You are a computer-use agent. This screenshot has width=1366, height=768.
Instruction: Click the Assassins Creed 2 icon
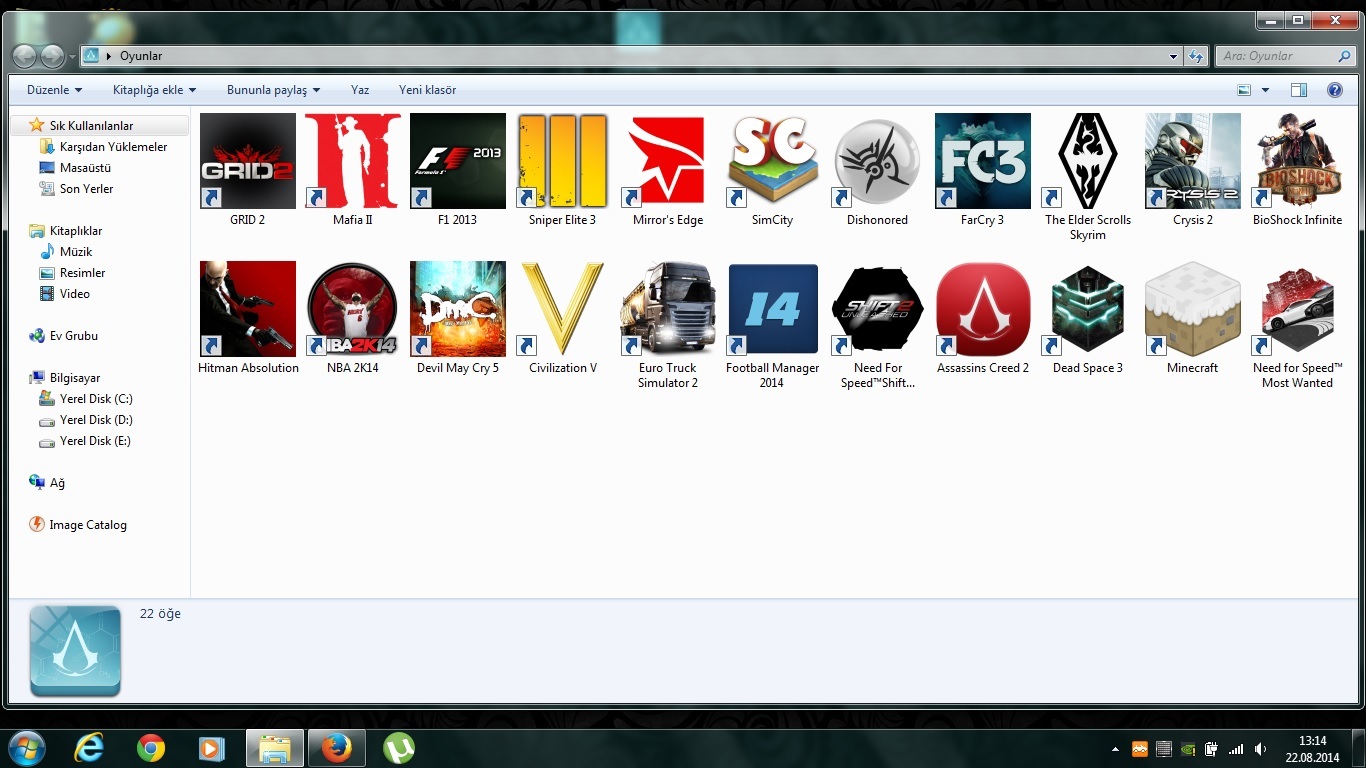pos(983,309)
